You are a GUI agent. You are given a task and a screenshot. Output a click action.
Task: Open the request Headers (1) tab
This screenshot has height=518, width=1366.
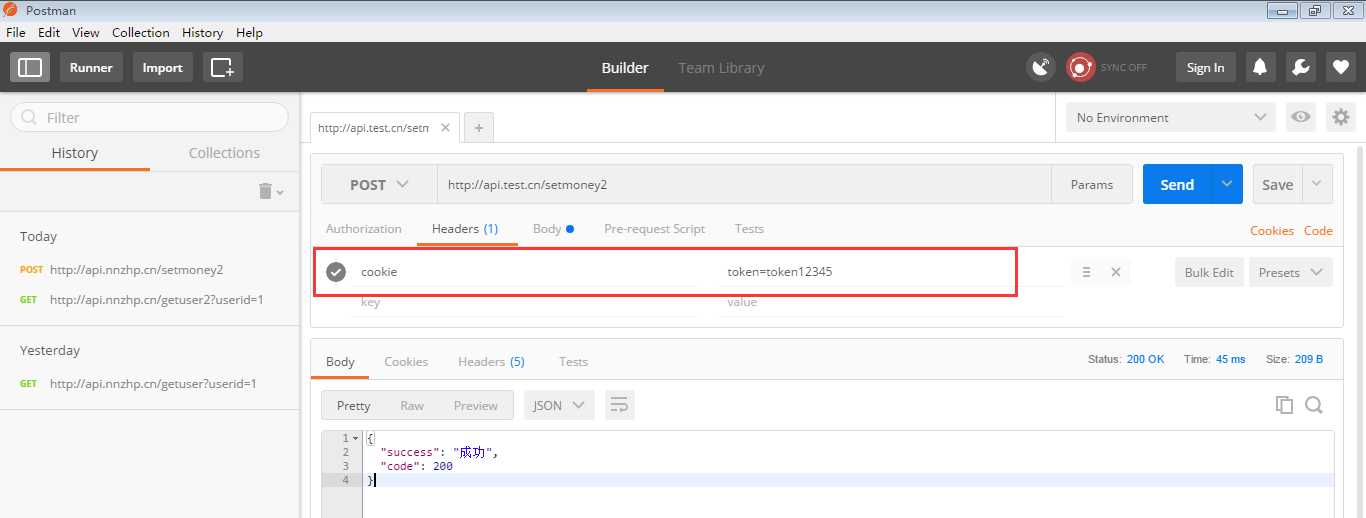tap(465, 229)
